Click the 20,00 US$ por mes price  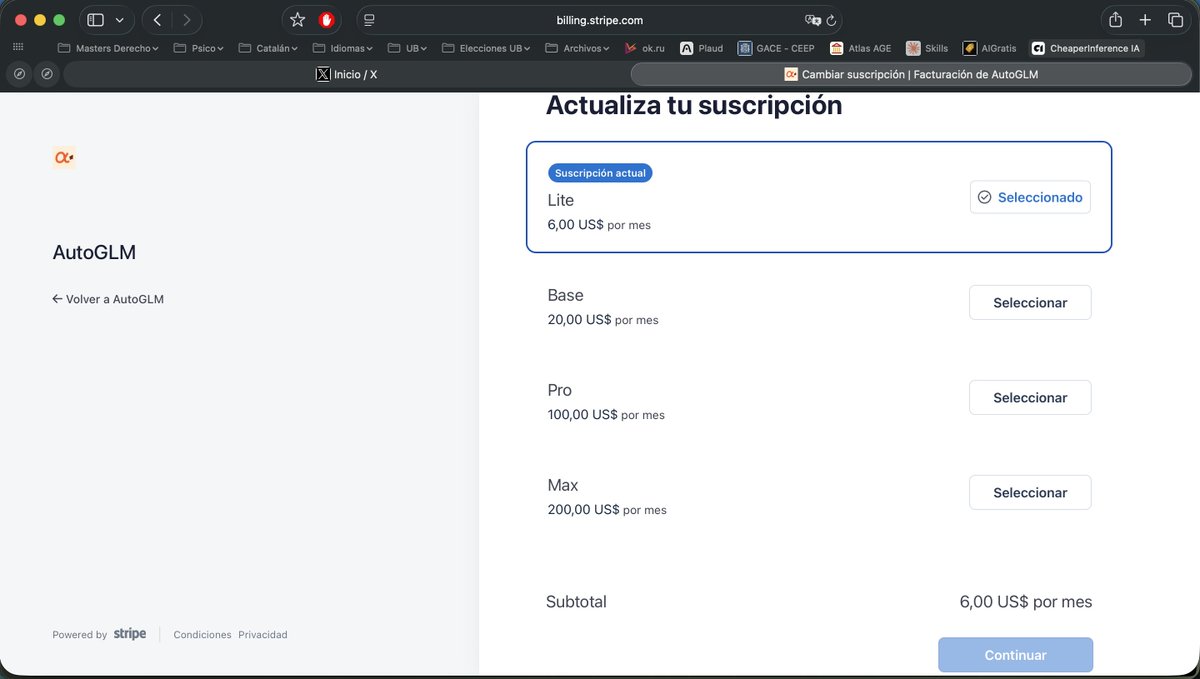(x=603, y=320)
